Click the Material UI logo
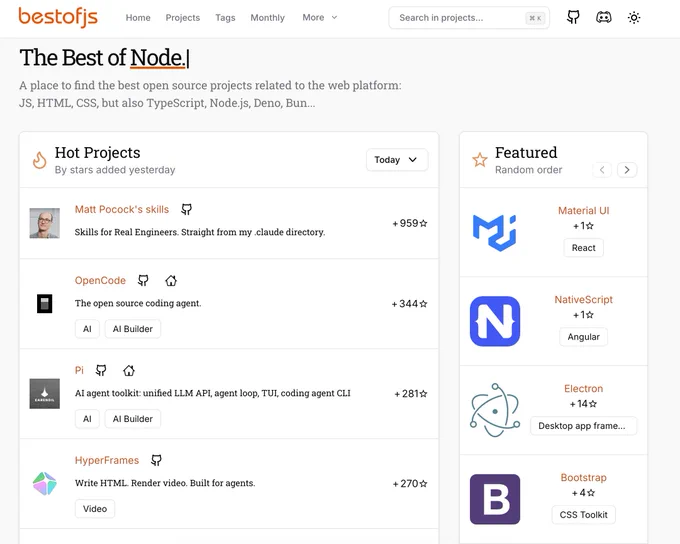 tap(494, 233)
